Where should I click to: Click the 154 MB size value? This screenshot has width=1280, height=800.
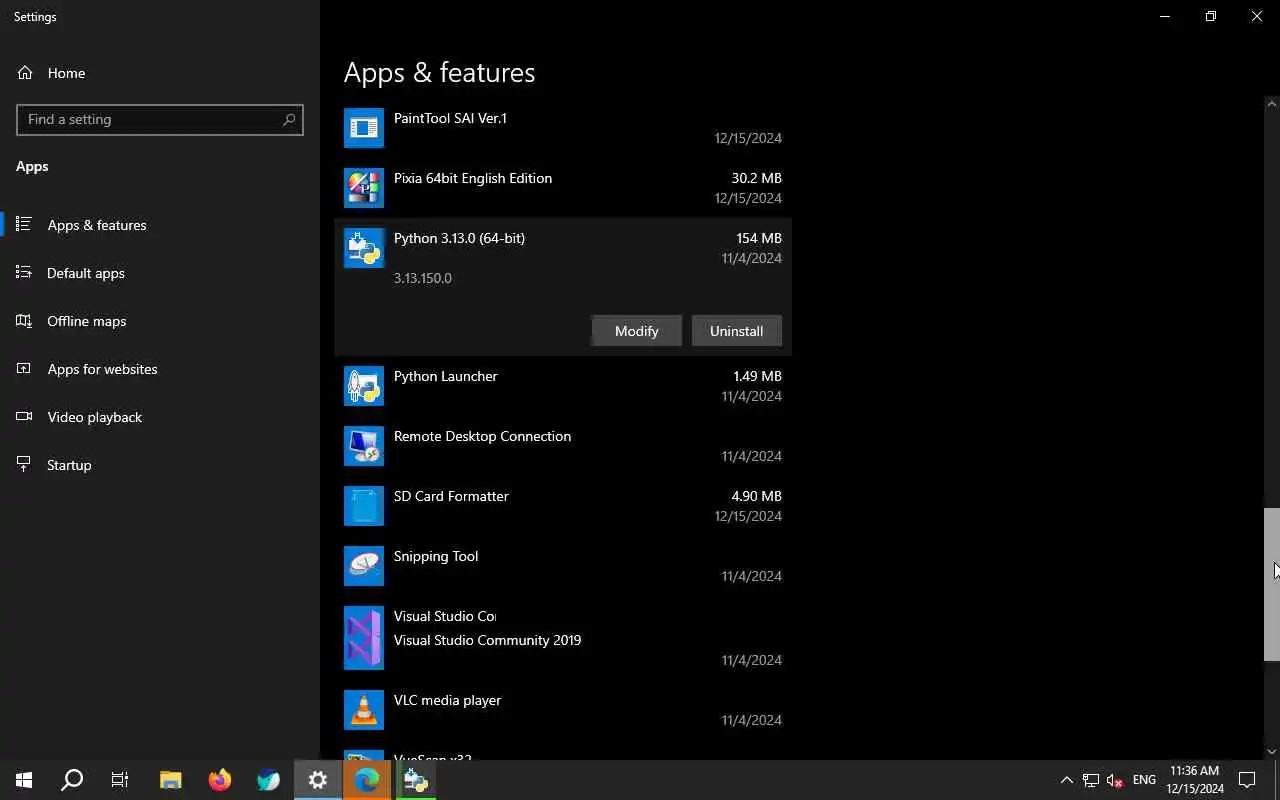coord(759,238)
